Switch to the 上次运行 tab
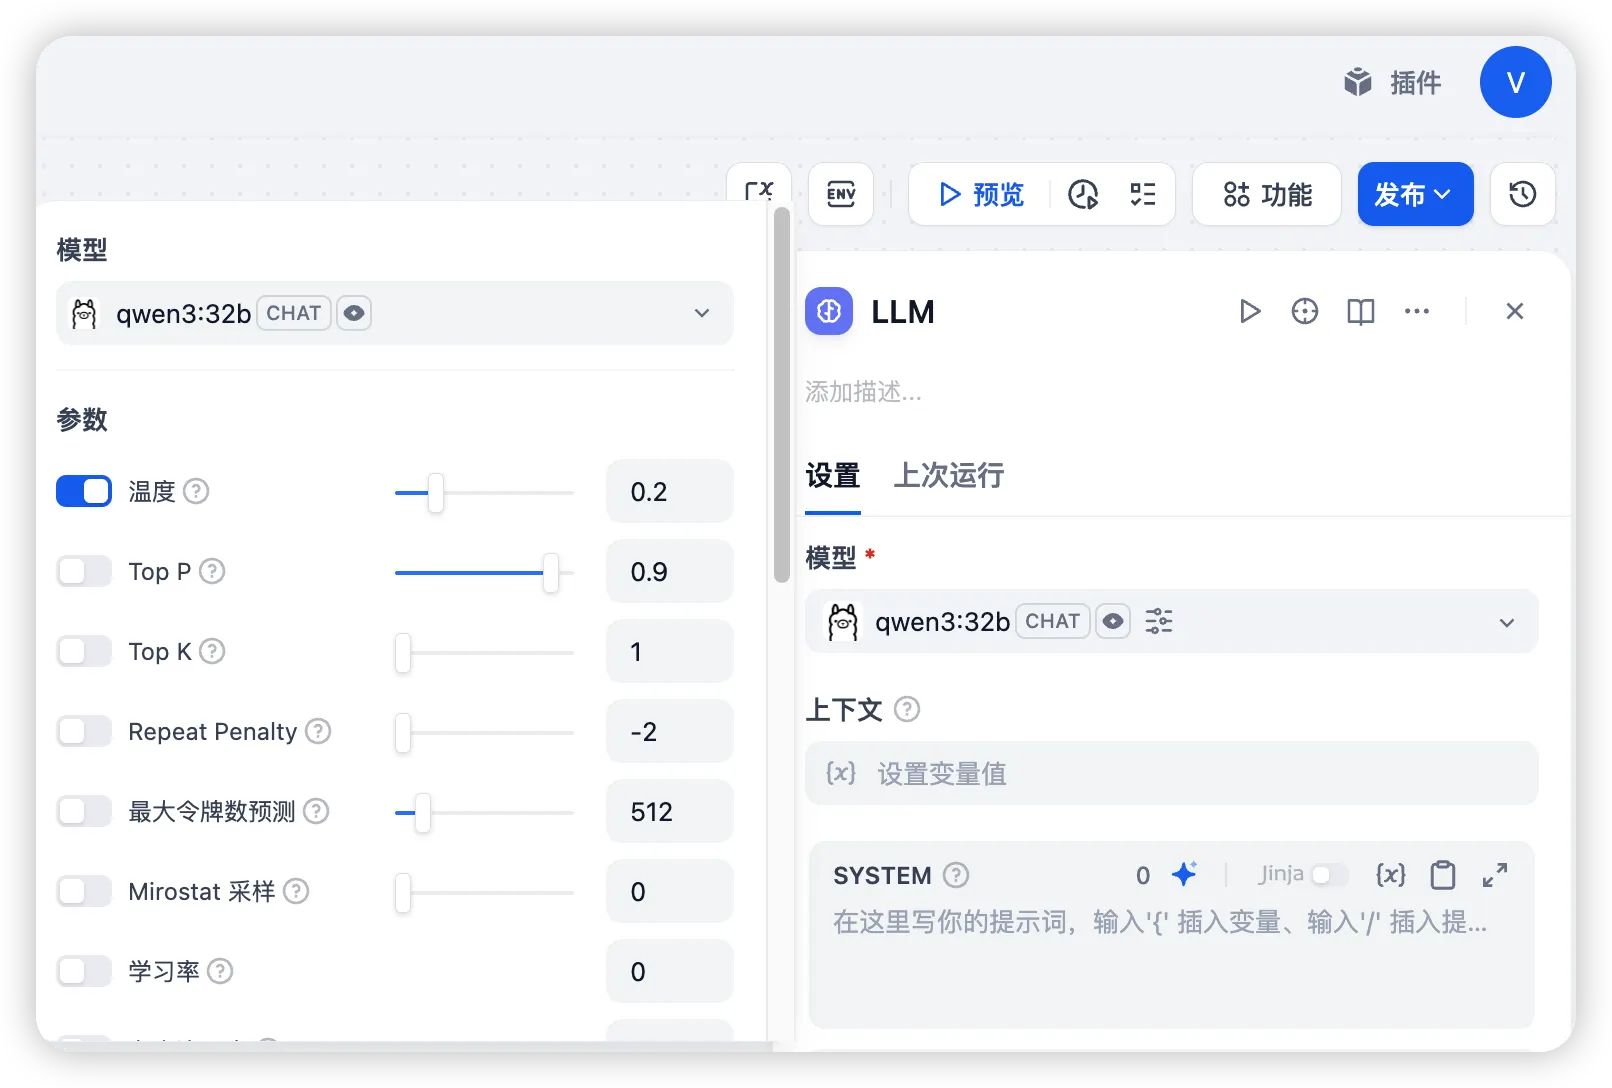The width and height of the screenshot is (1612, 1088). point(948,475)
